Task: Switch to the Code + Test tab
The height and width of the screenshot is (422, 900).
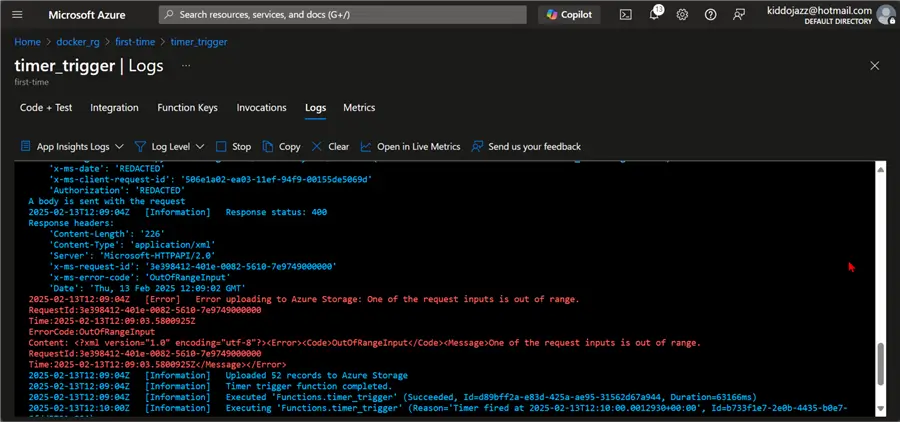Action: pyautogui.click(x=46, y=107)
